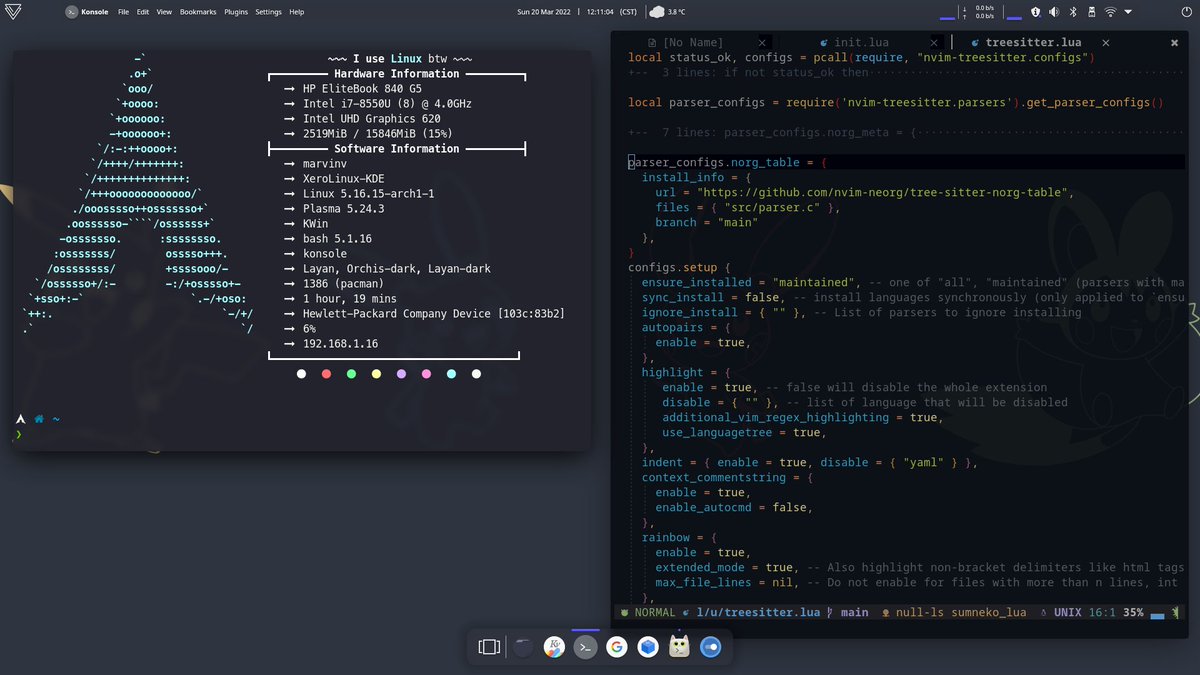This screenshot has height=675, width=1200.
Task: Click the power button in the top panel
Action: point(1185,12)
